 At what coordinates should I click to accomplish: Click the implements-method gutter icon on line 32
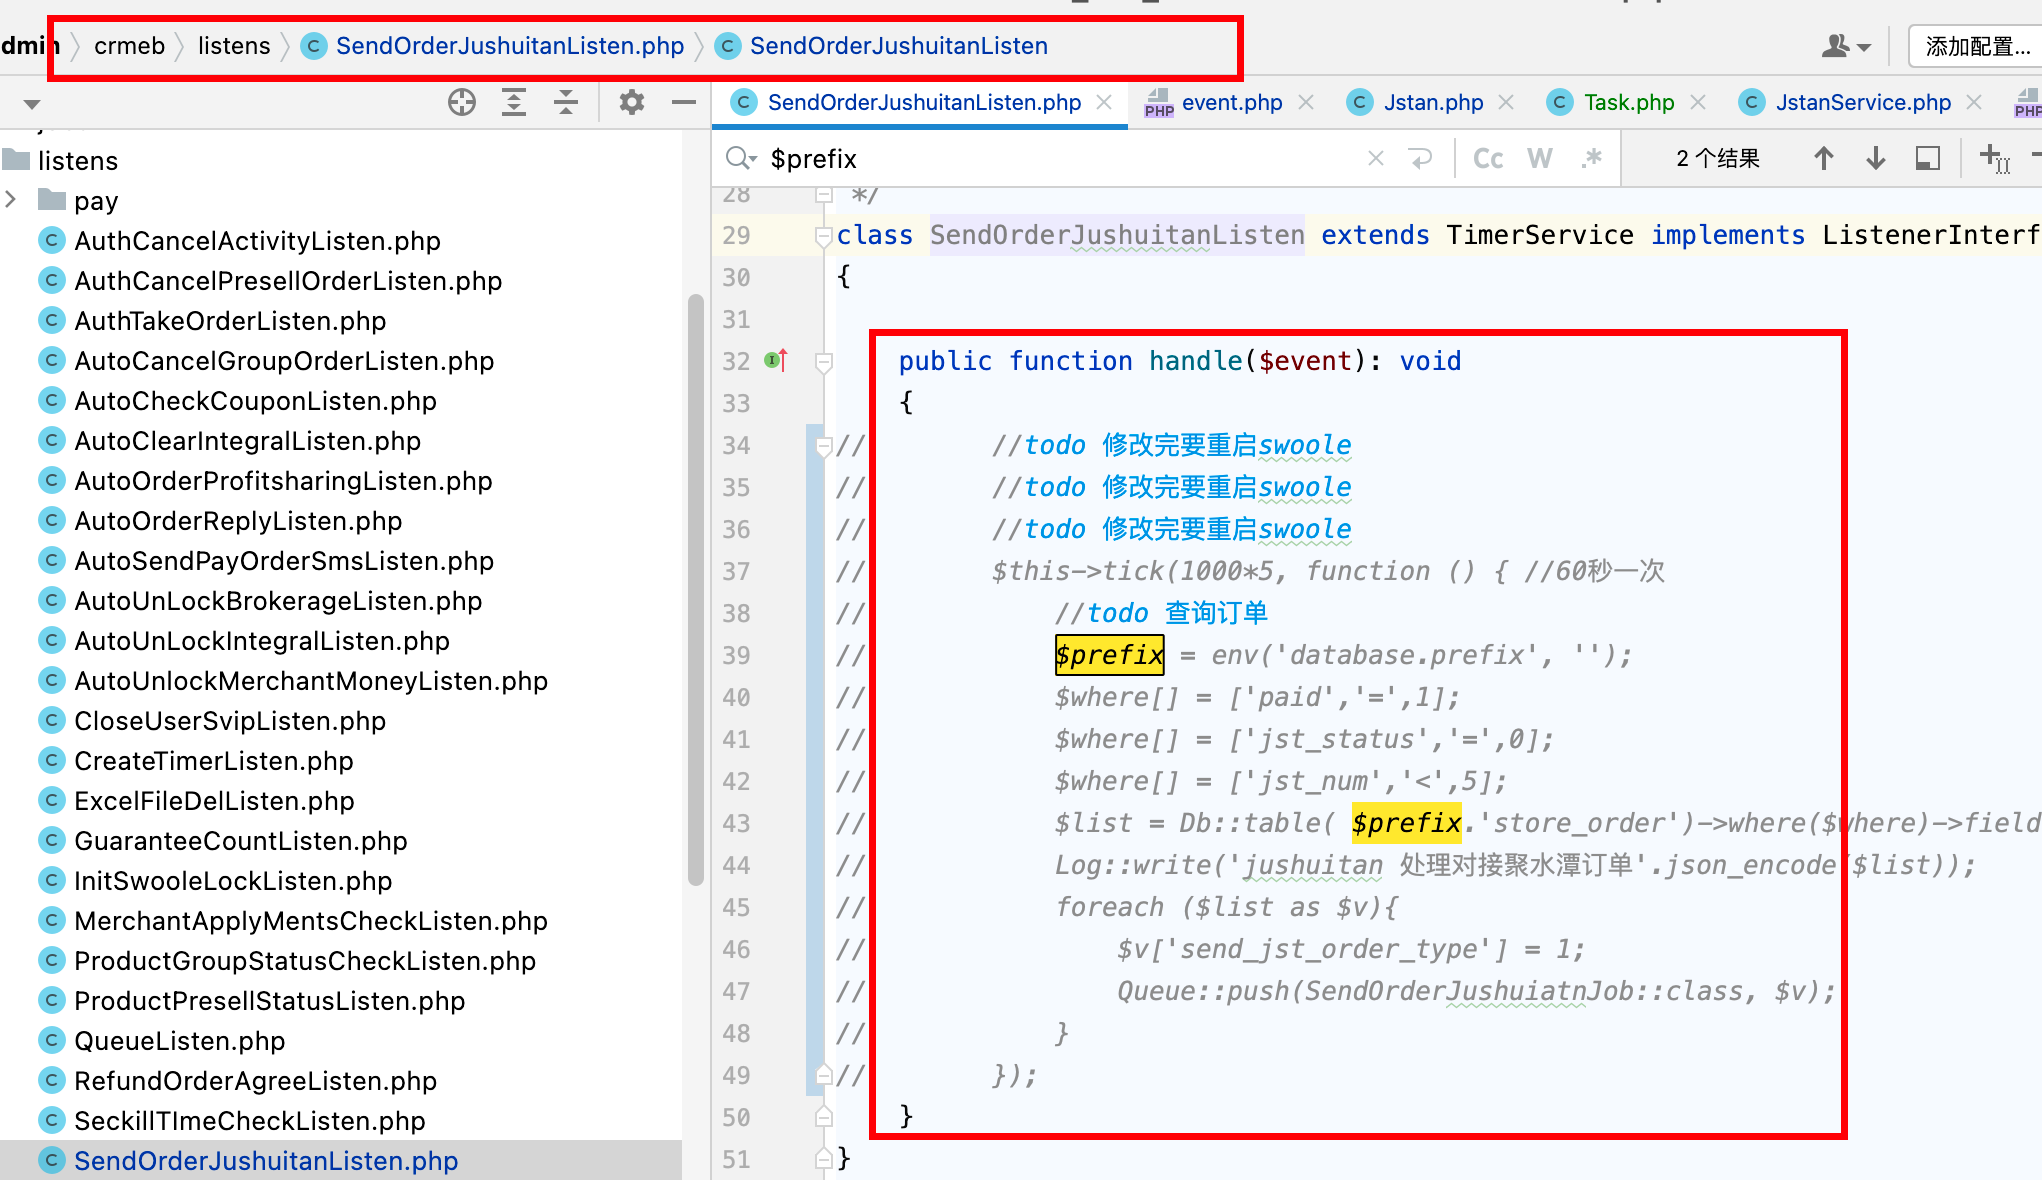pyautogui.click(x=775, y=360)
